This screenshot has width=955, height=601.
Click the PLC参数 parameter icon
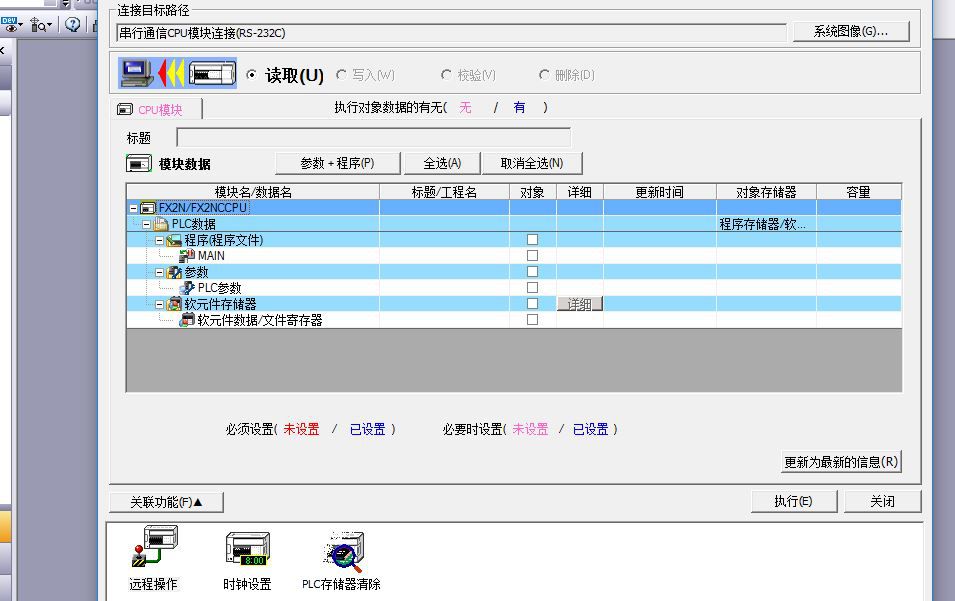click(187, 287)
